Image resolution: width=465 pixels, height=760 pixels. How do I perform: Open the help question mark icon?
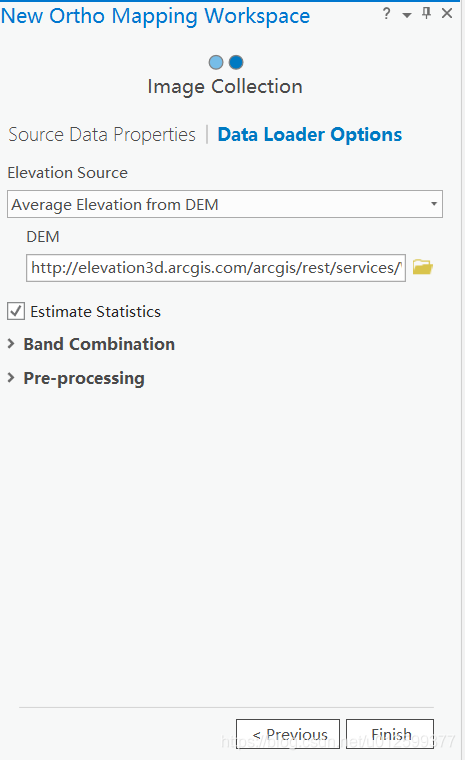(x=386, y=14)
